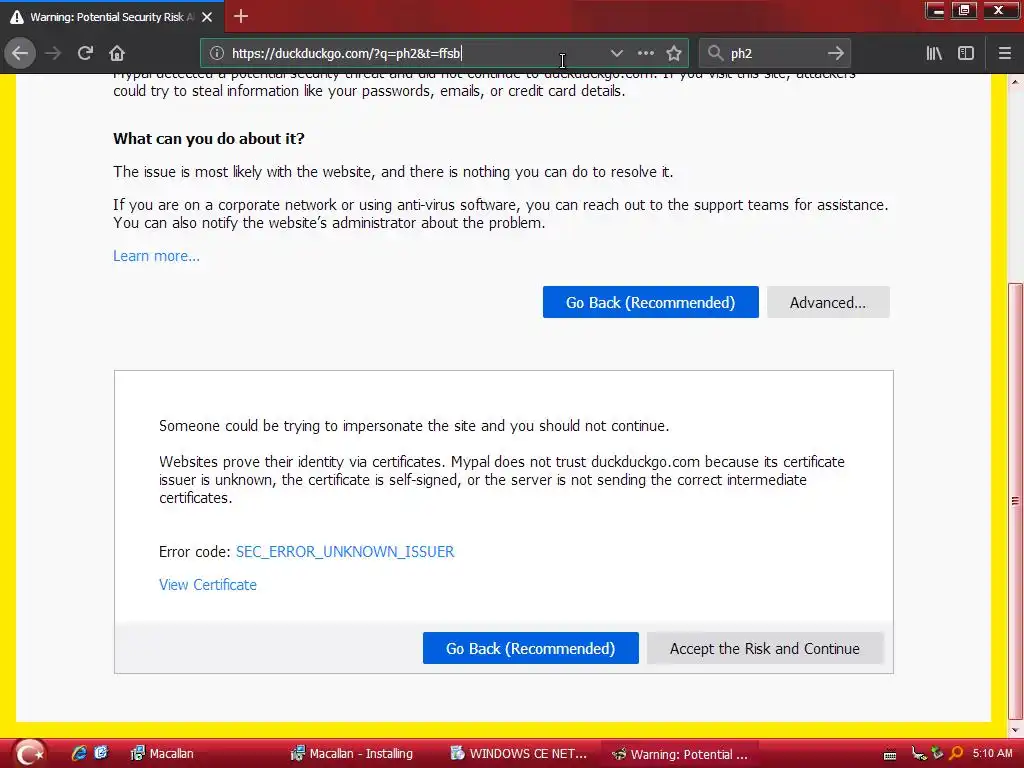1024x768 pixels.
Task: Select the Warning: Potential Security Risk tab
Action: [112, 17]
